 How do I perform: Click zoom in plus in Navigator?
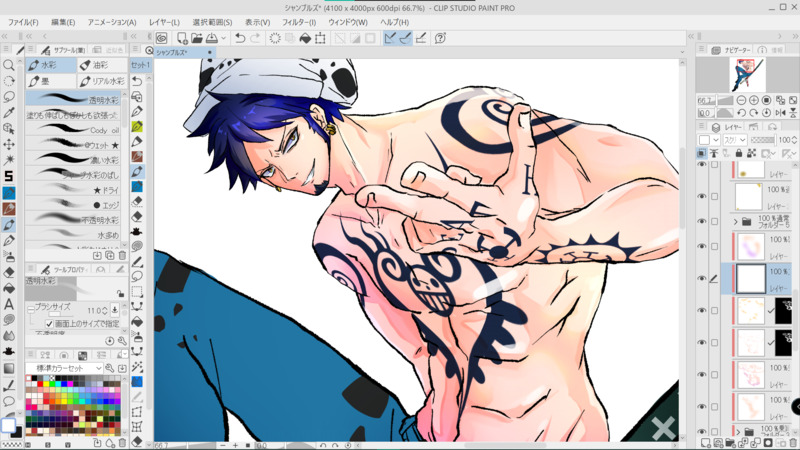[754, 101]
